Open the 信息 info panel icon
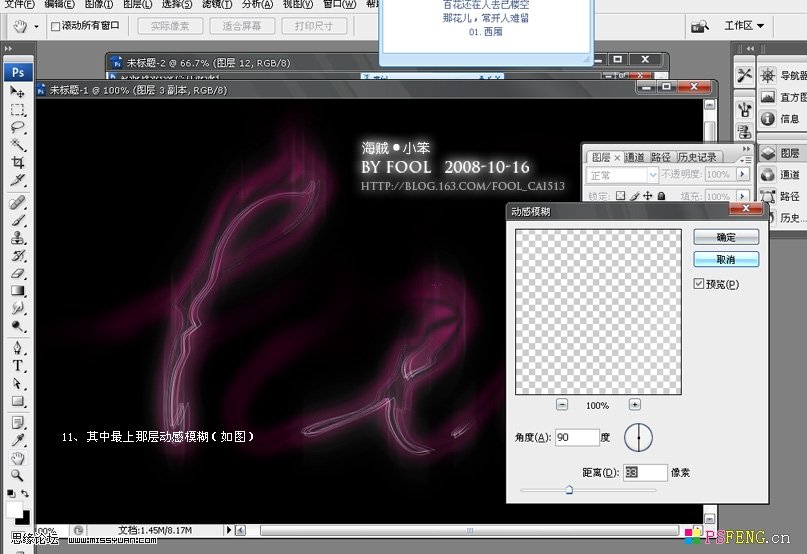 pyautogui.click(x=768, y=118)
